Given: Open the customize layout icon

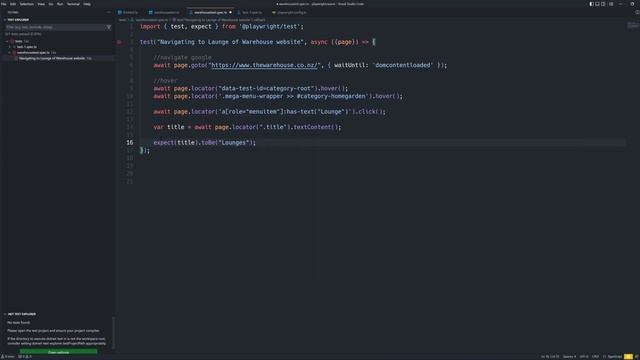Looking at the screenshot, I should coord(611,4).
